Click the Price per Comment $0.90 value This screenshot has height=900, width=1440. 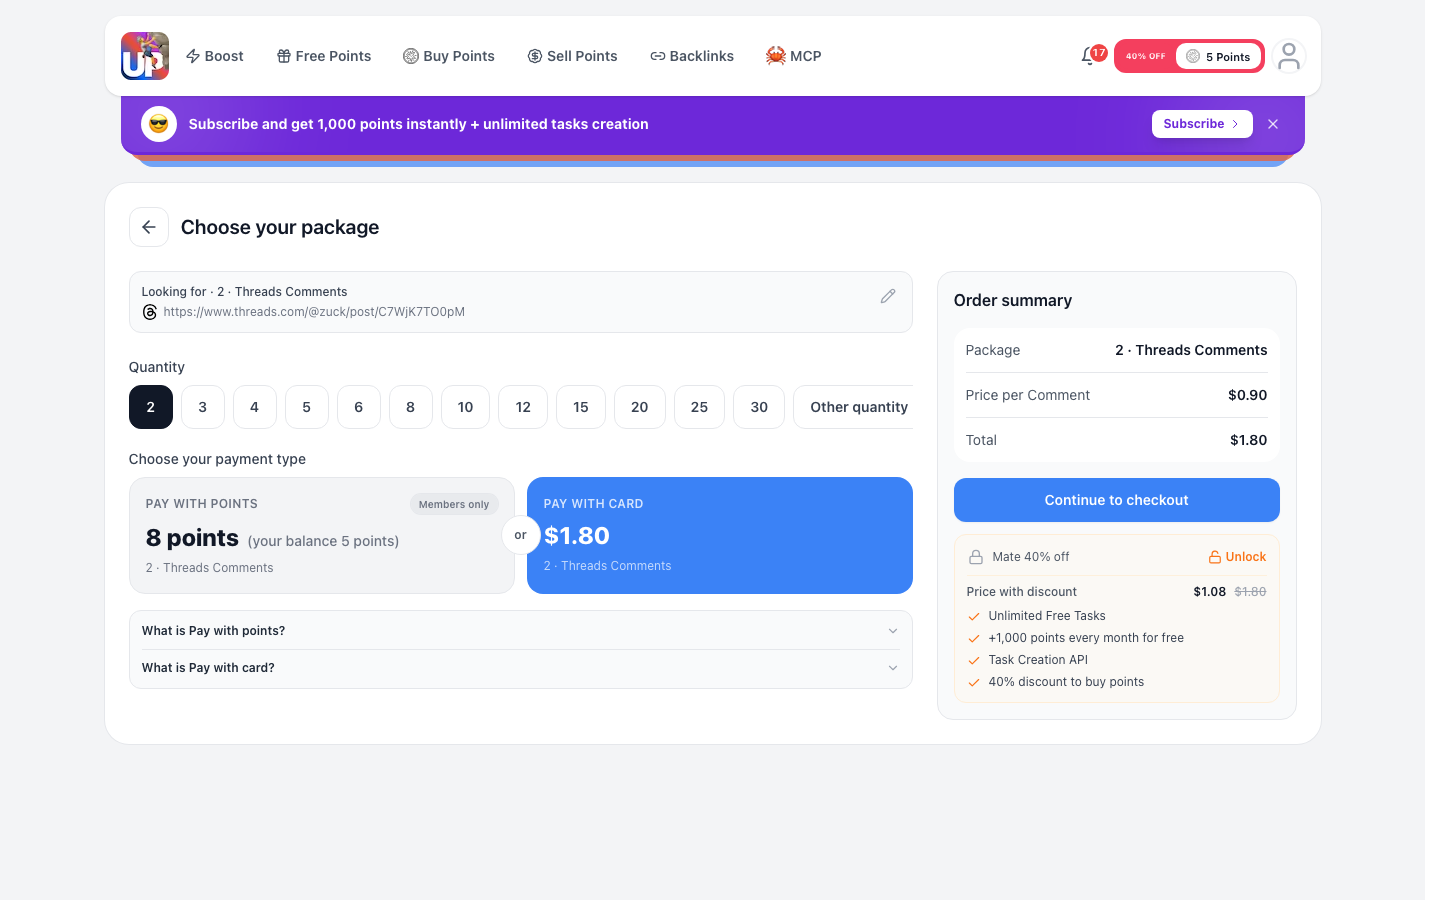pos(1248,395)
